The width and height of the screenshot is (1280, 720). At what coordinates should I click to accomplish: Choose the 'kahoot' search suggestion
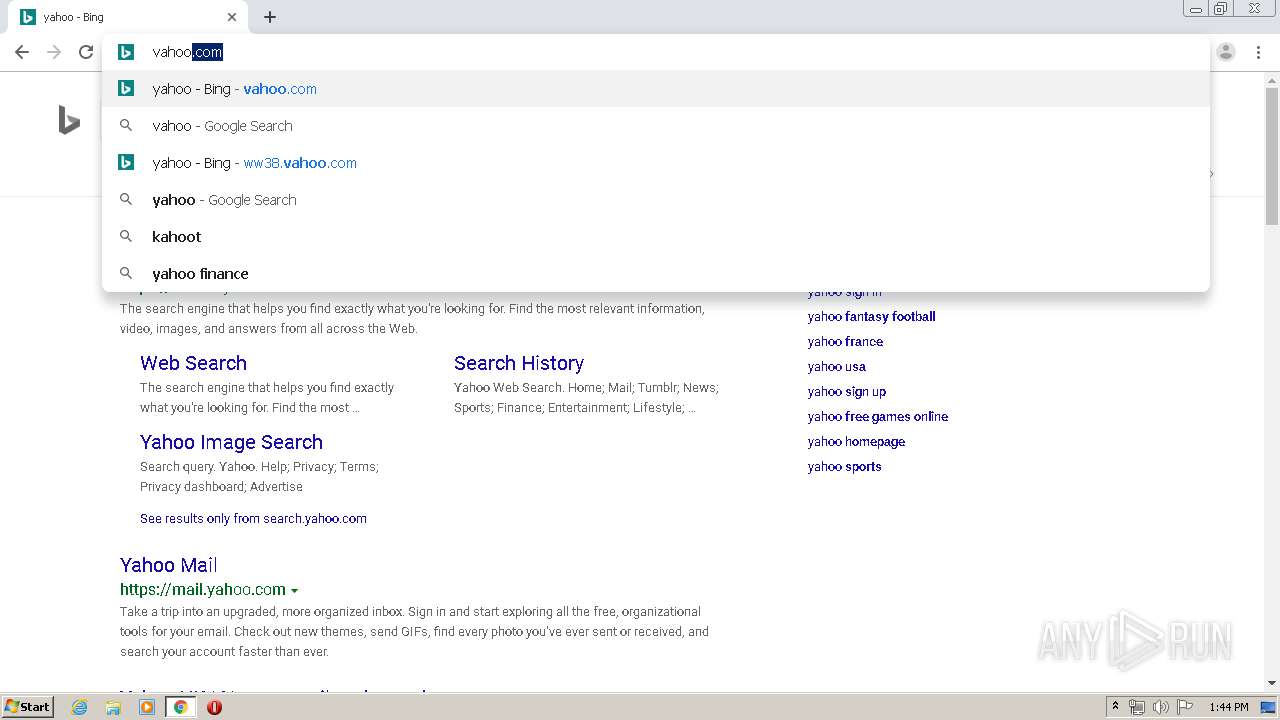pos(655,237)
